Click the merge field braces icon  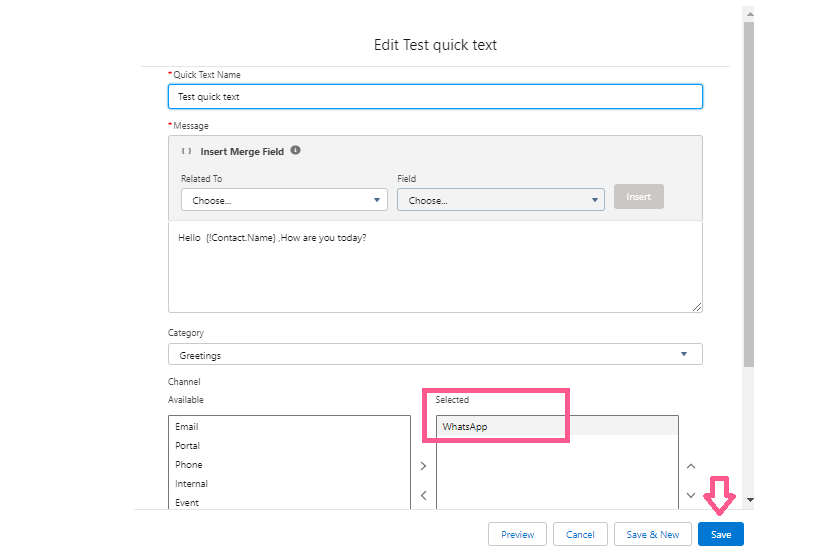pos(187,152)
